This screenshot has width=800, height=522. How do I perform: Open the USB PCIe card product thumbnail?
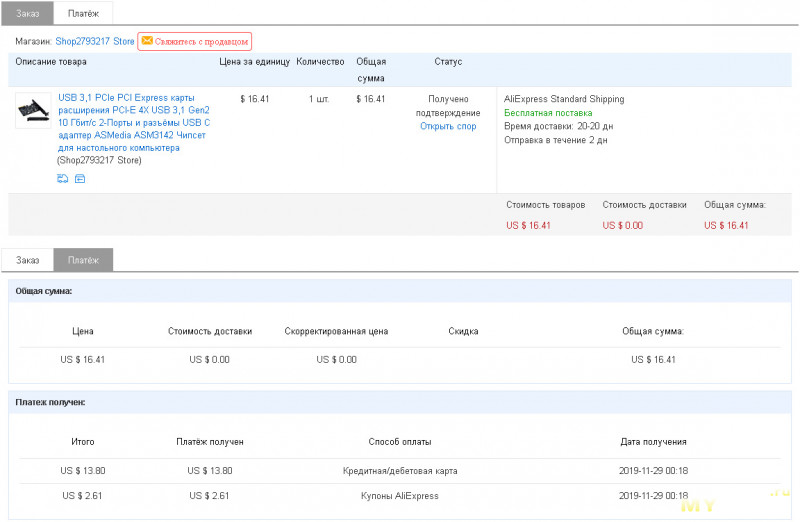pyautogui.click(x=33, y=111)
